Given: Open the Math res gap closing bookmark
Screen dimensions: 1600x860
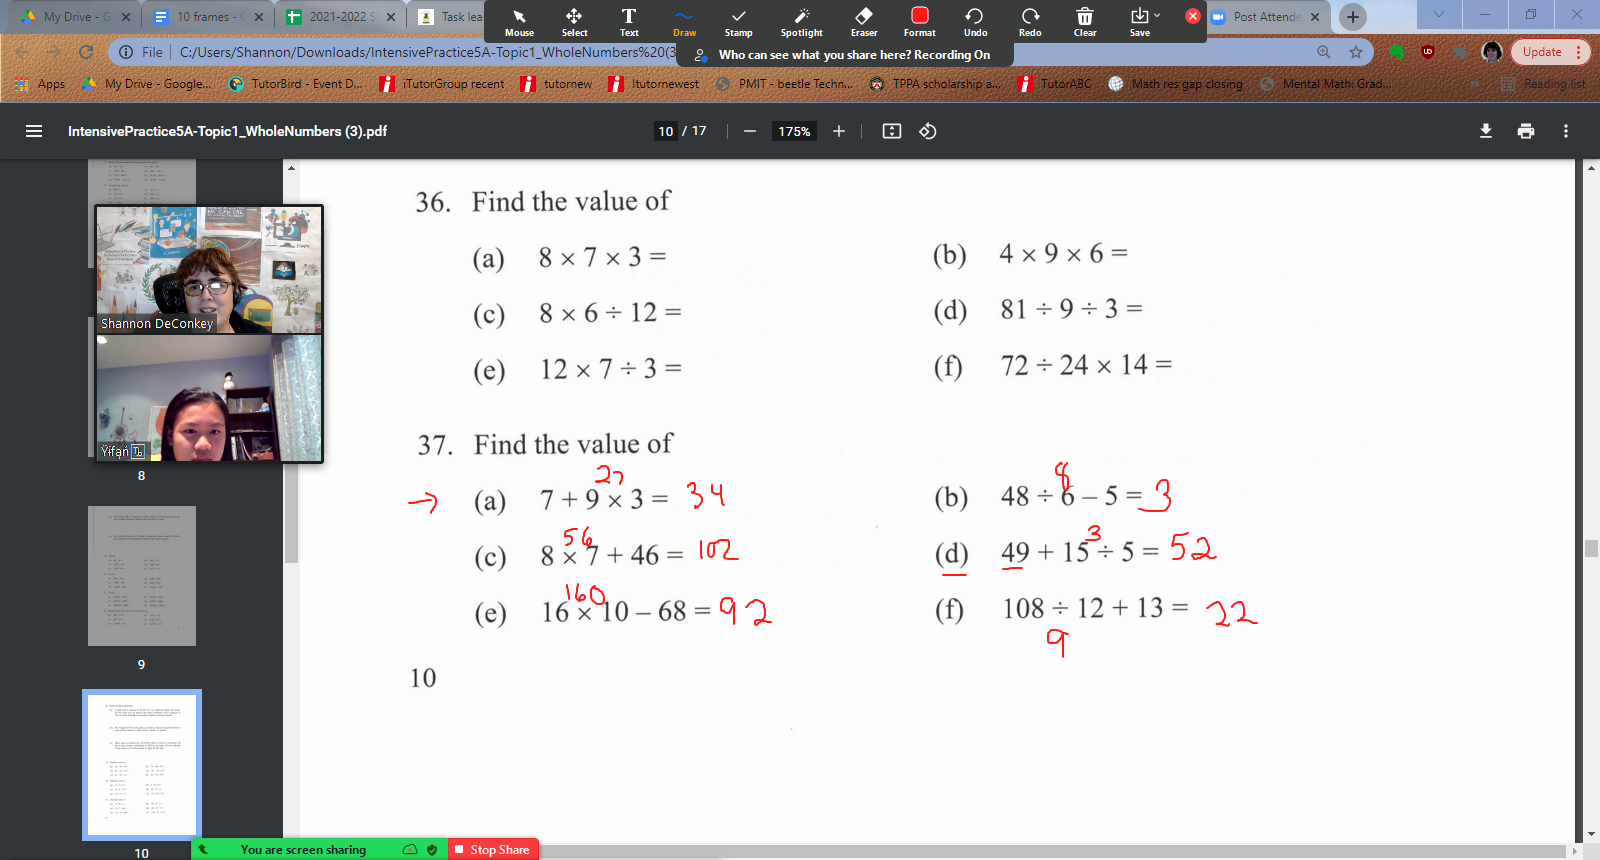Looking at the screenshot, I should [1176, 84].
